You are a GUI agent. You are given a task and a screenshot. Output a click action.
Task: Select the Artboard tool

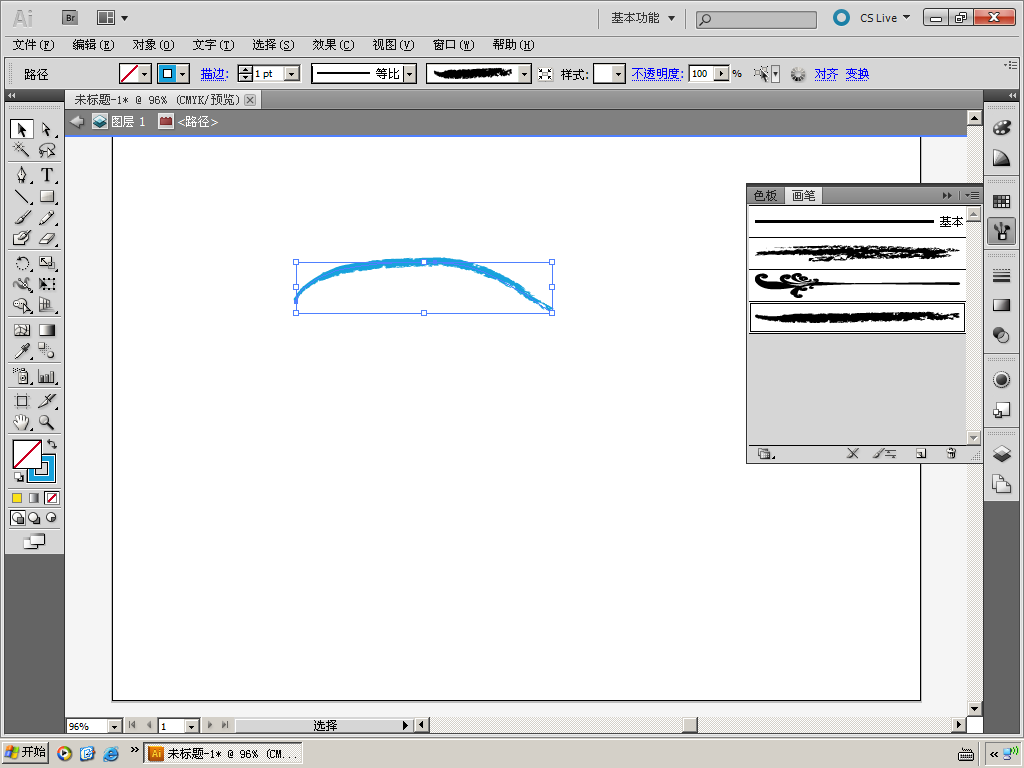[22, 400]
